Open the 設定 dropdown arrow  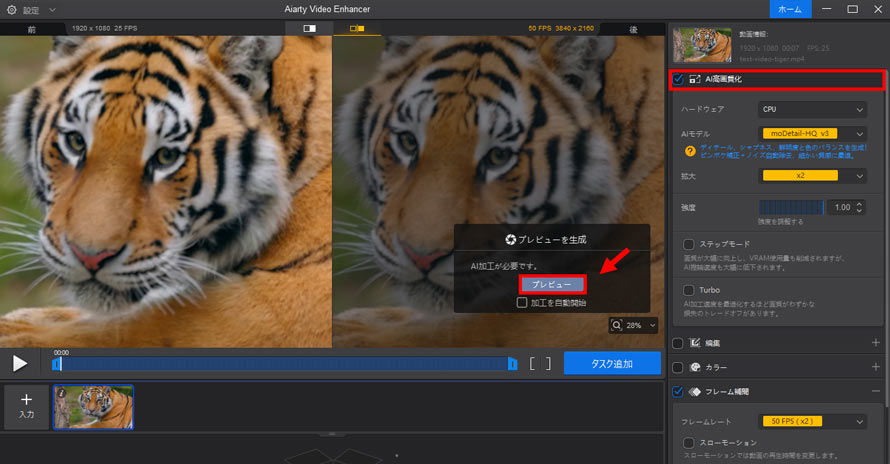coord(52,10)
